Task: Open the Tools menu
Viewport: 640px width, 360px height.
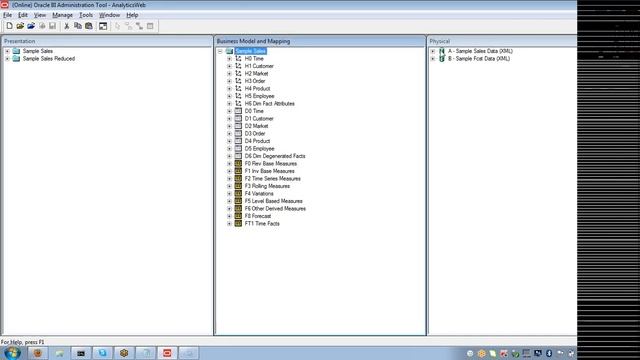Action: (86, 15)
